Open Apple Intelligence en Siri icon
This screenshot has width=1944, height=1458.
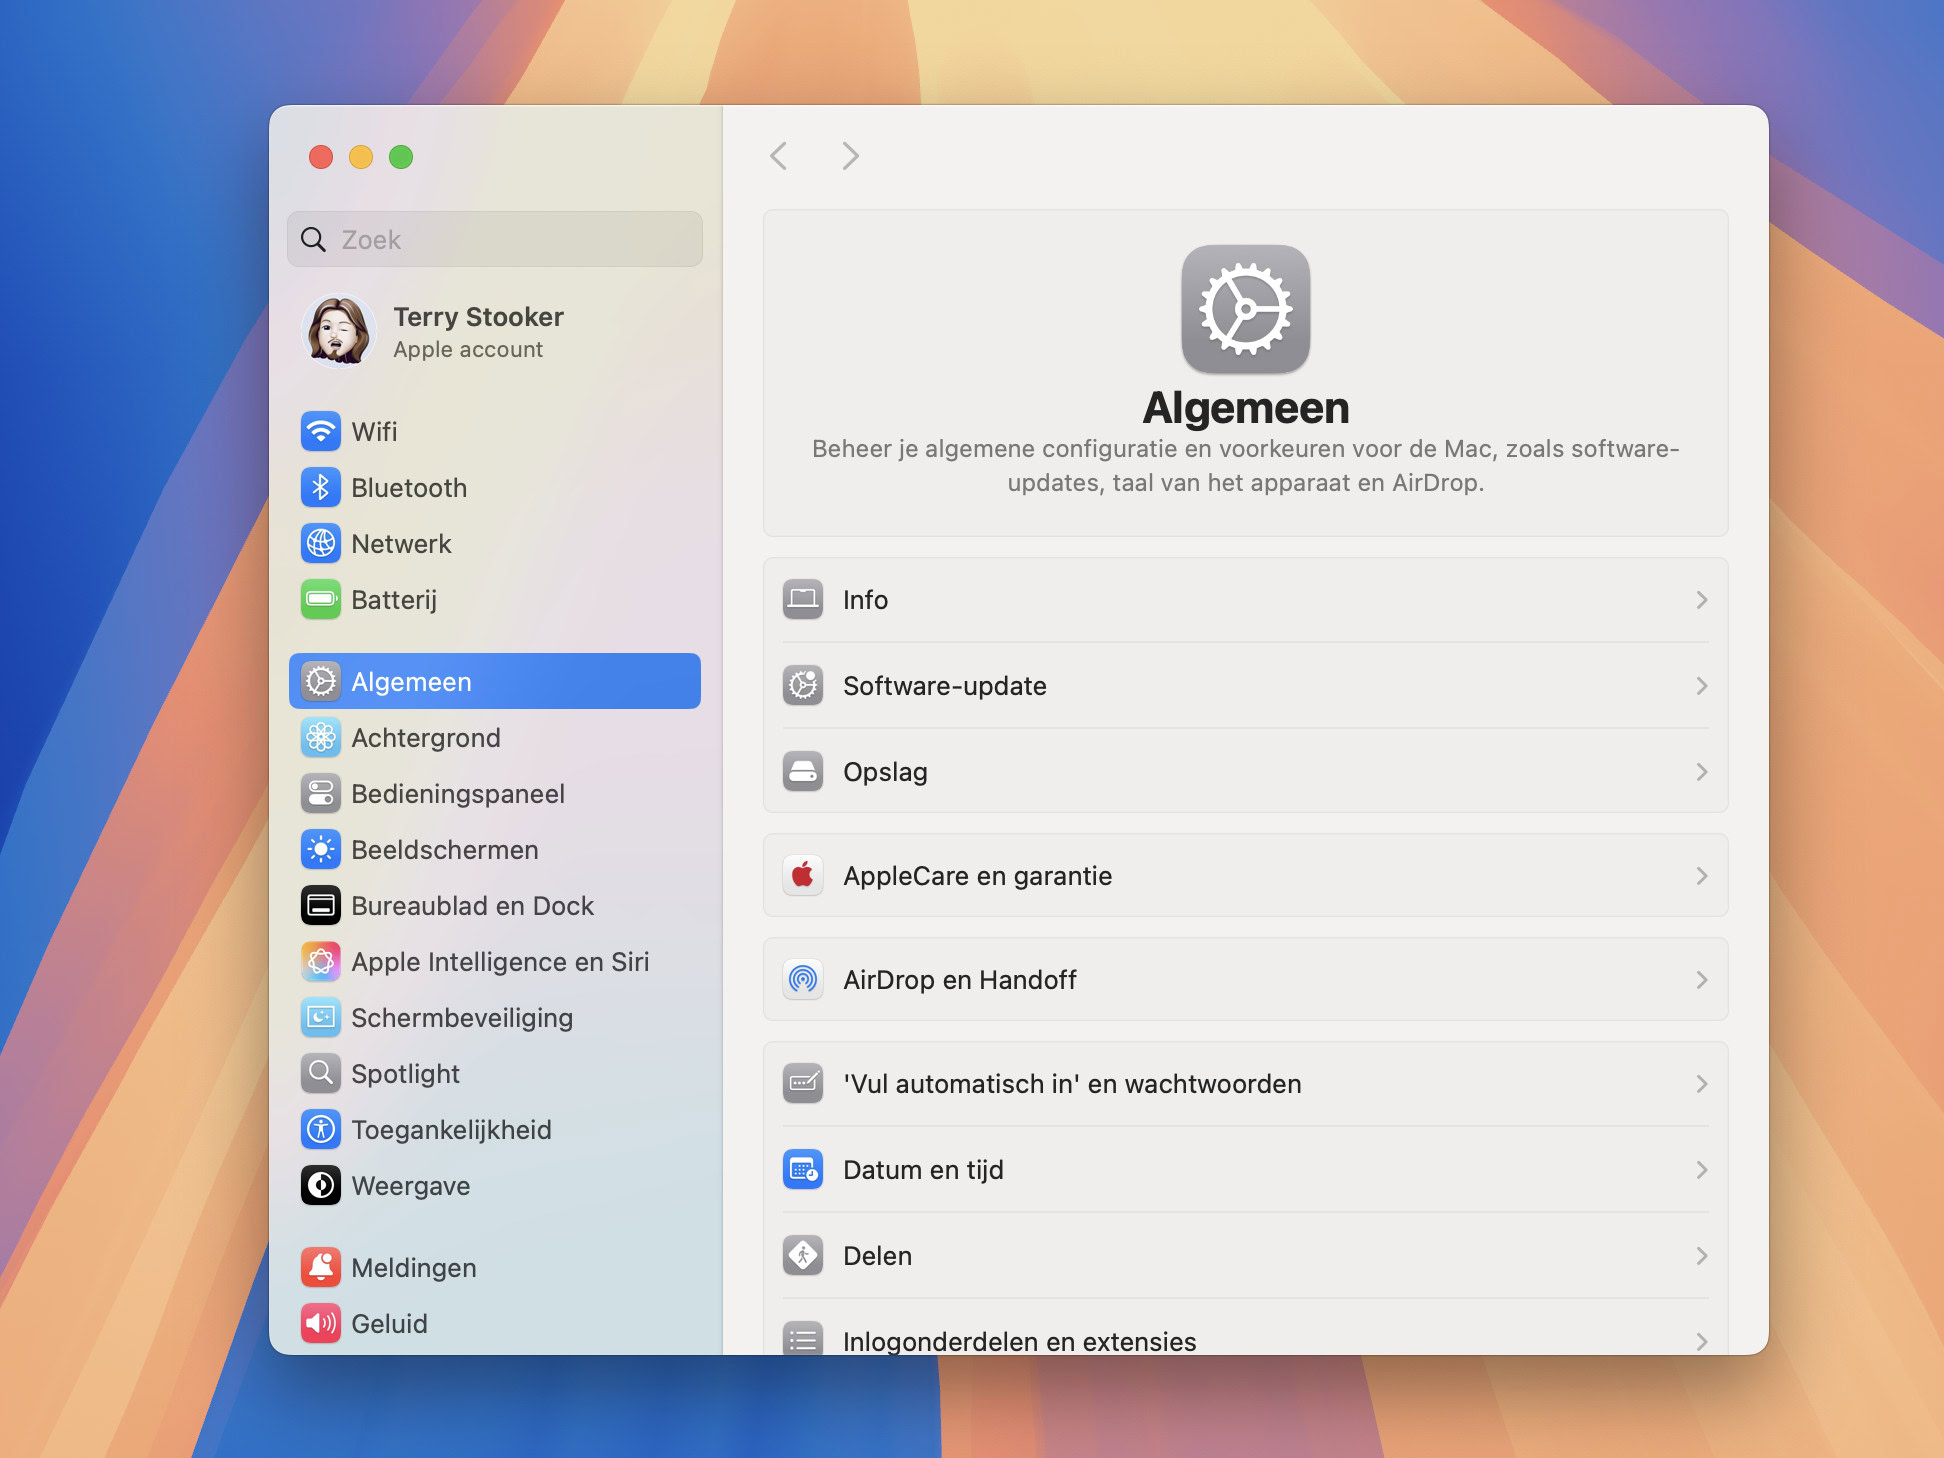click(320, 962)
